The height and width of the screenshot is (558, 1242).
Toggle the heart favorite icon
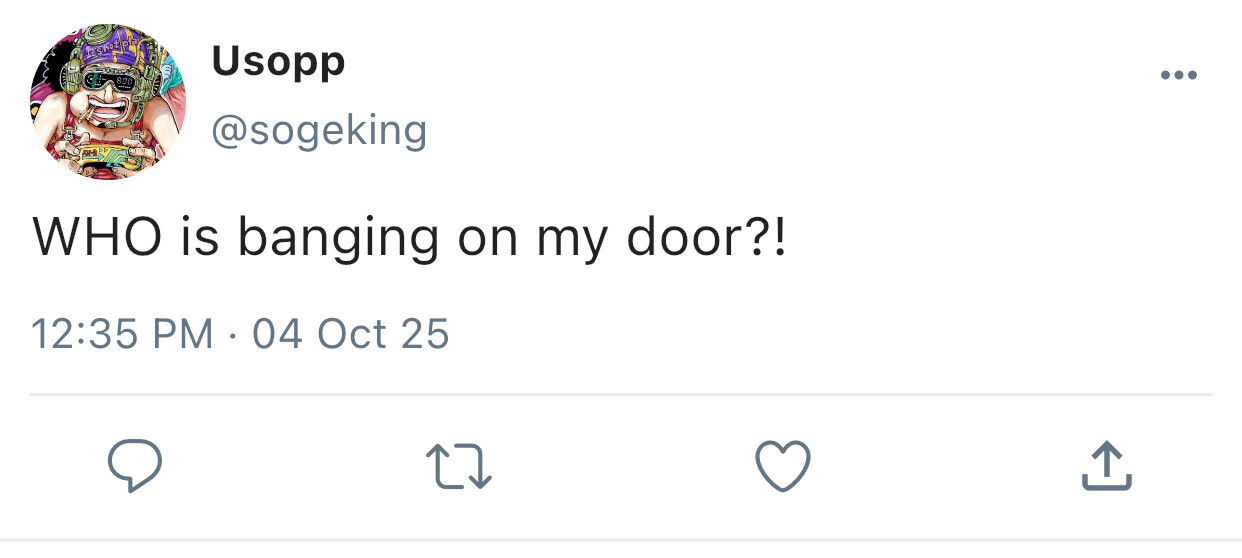pyautogui.click(x=782, y=467)
